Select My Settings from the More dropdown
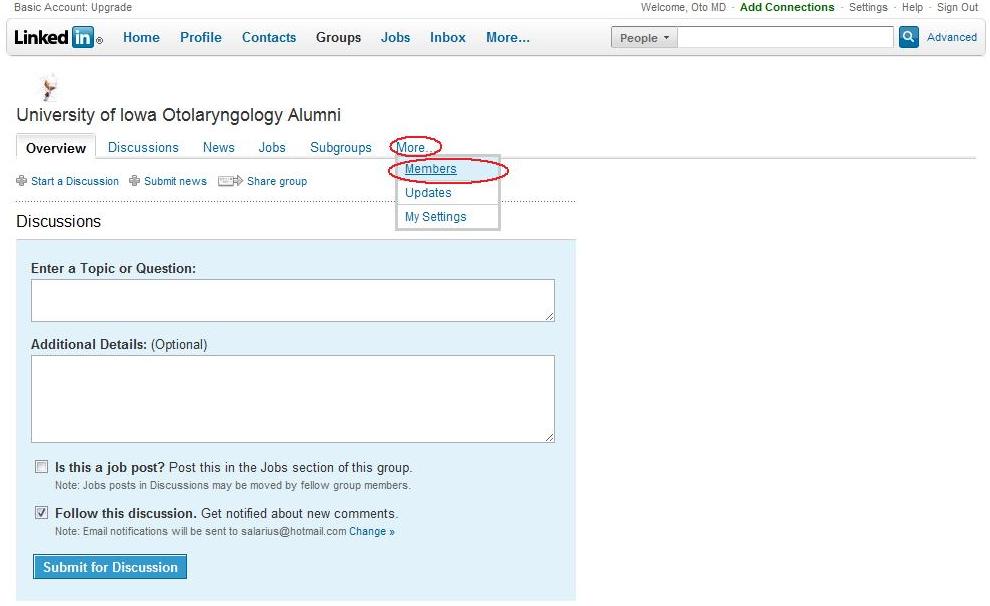Viewport: 990px width, 606px height. pyautogui.click(x=436, y=217)
